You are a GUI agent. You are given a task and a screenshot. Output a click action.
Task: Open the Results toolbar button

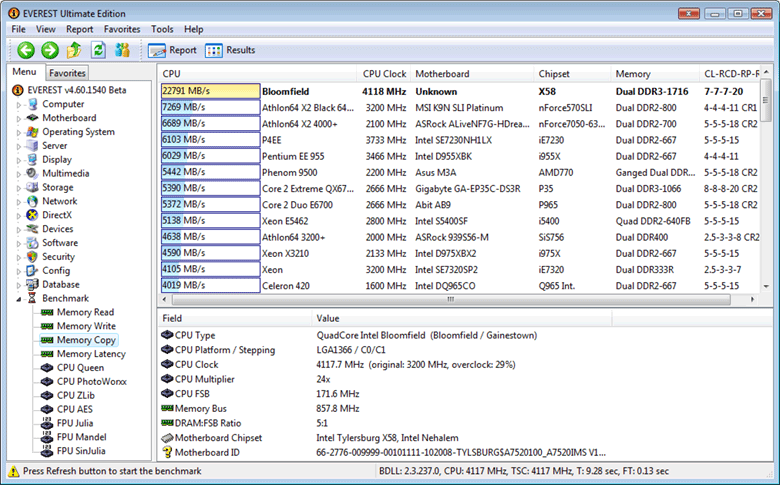[230, 50]
